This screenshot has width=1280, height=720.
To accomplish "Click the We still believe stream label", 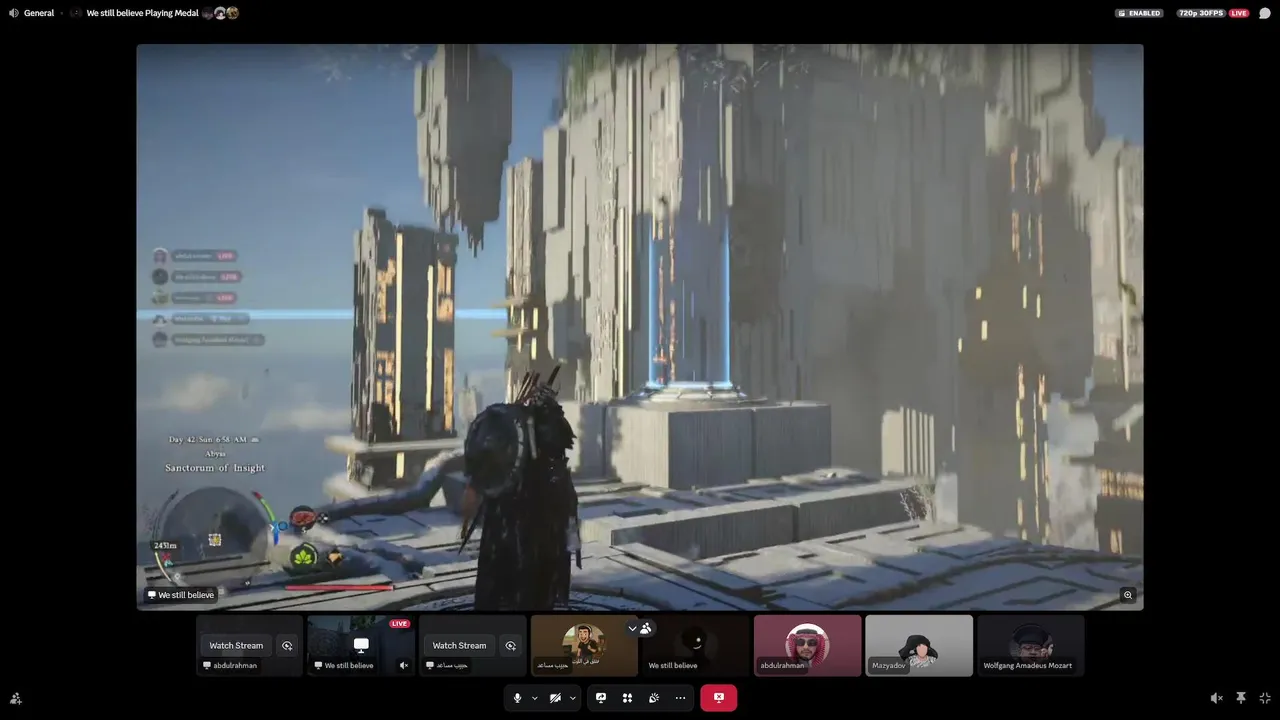I will [x=181, y=595].
